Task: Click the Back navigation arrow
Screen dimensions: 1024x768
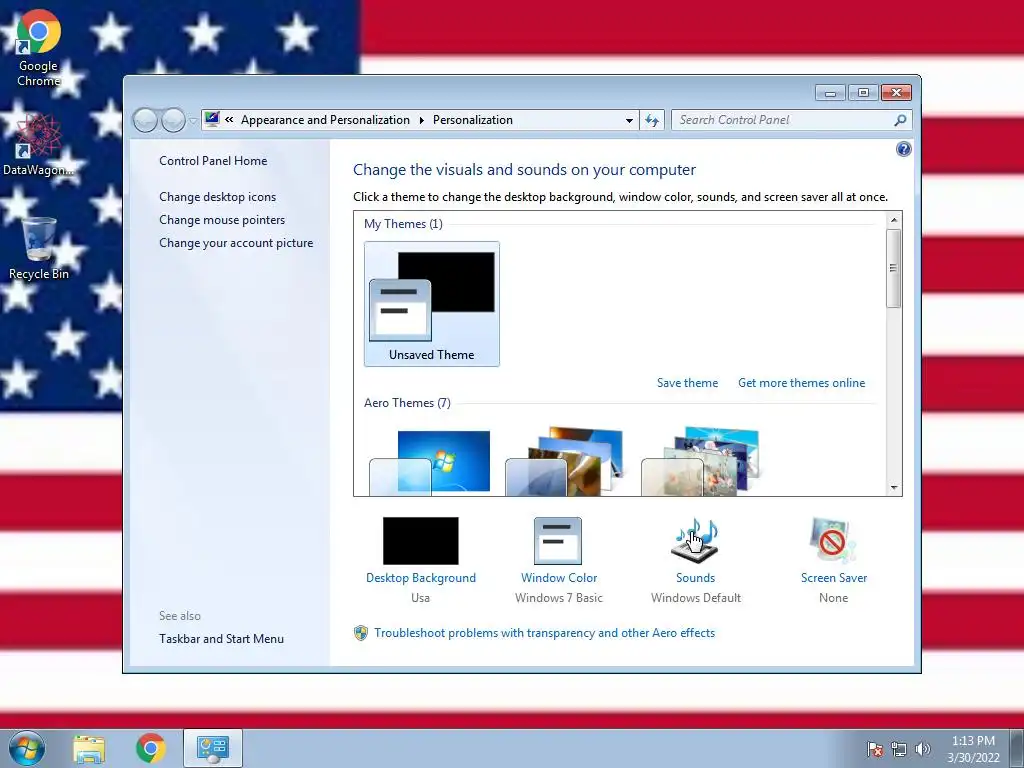Action: [145, 120]
